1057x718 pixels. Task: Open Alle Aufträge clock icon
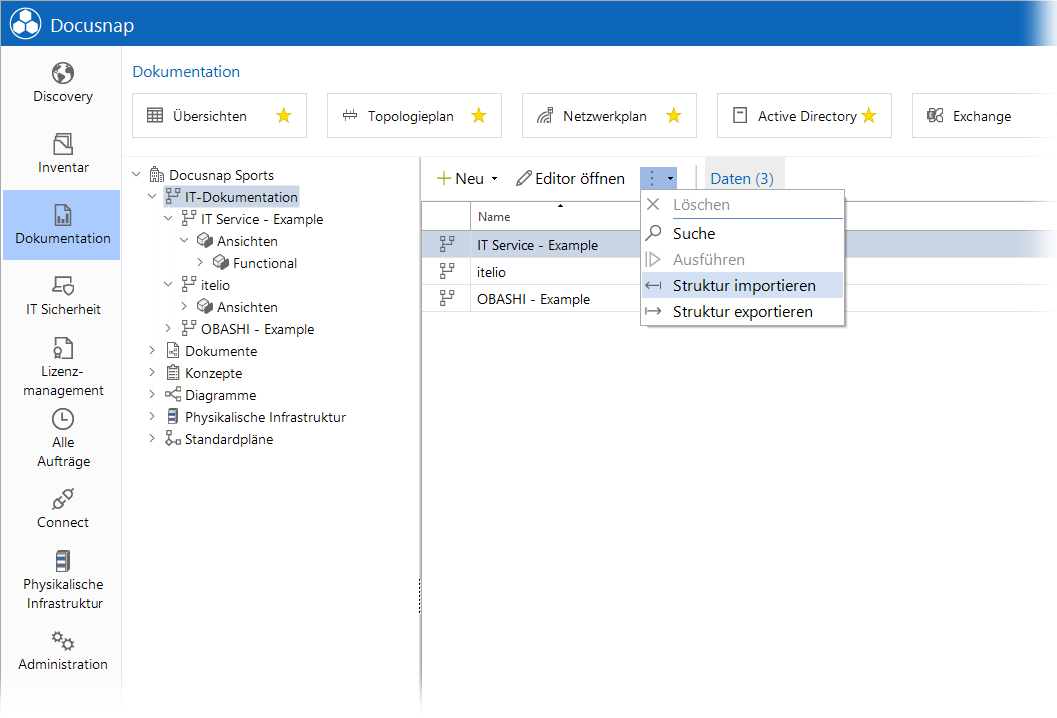click(x=63, y=419)
